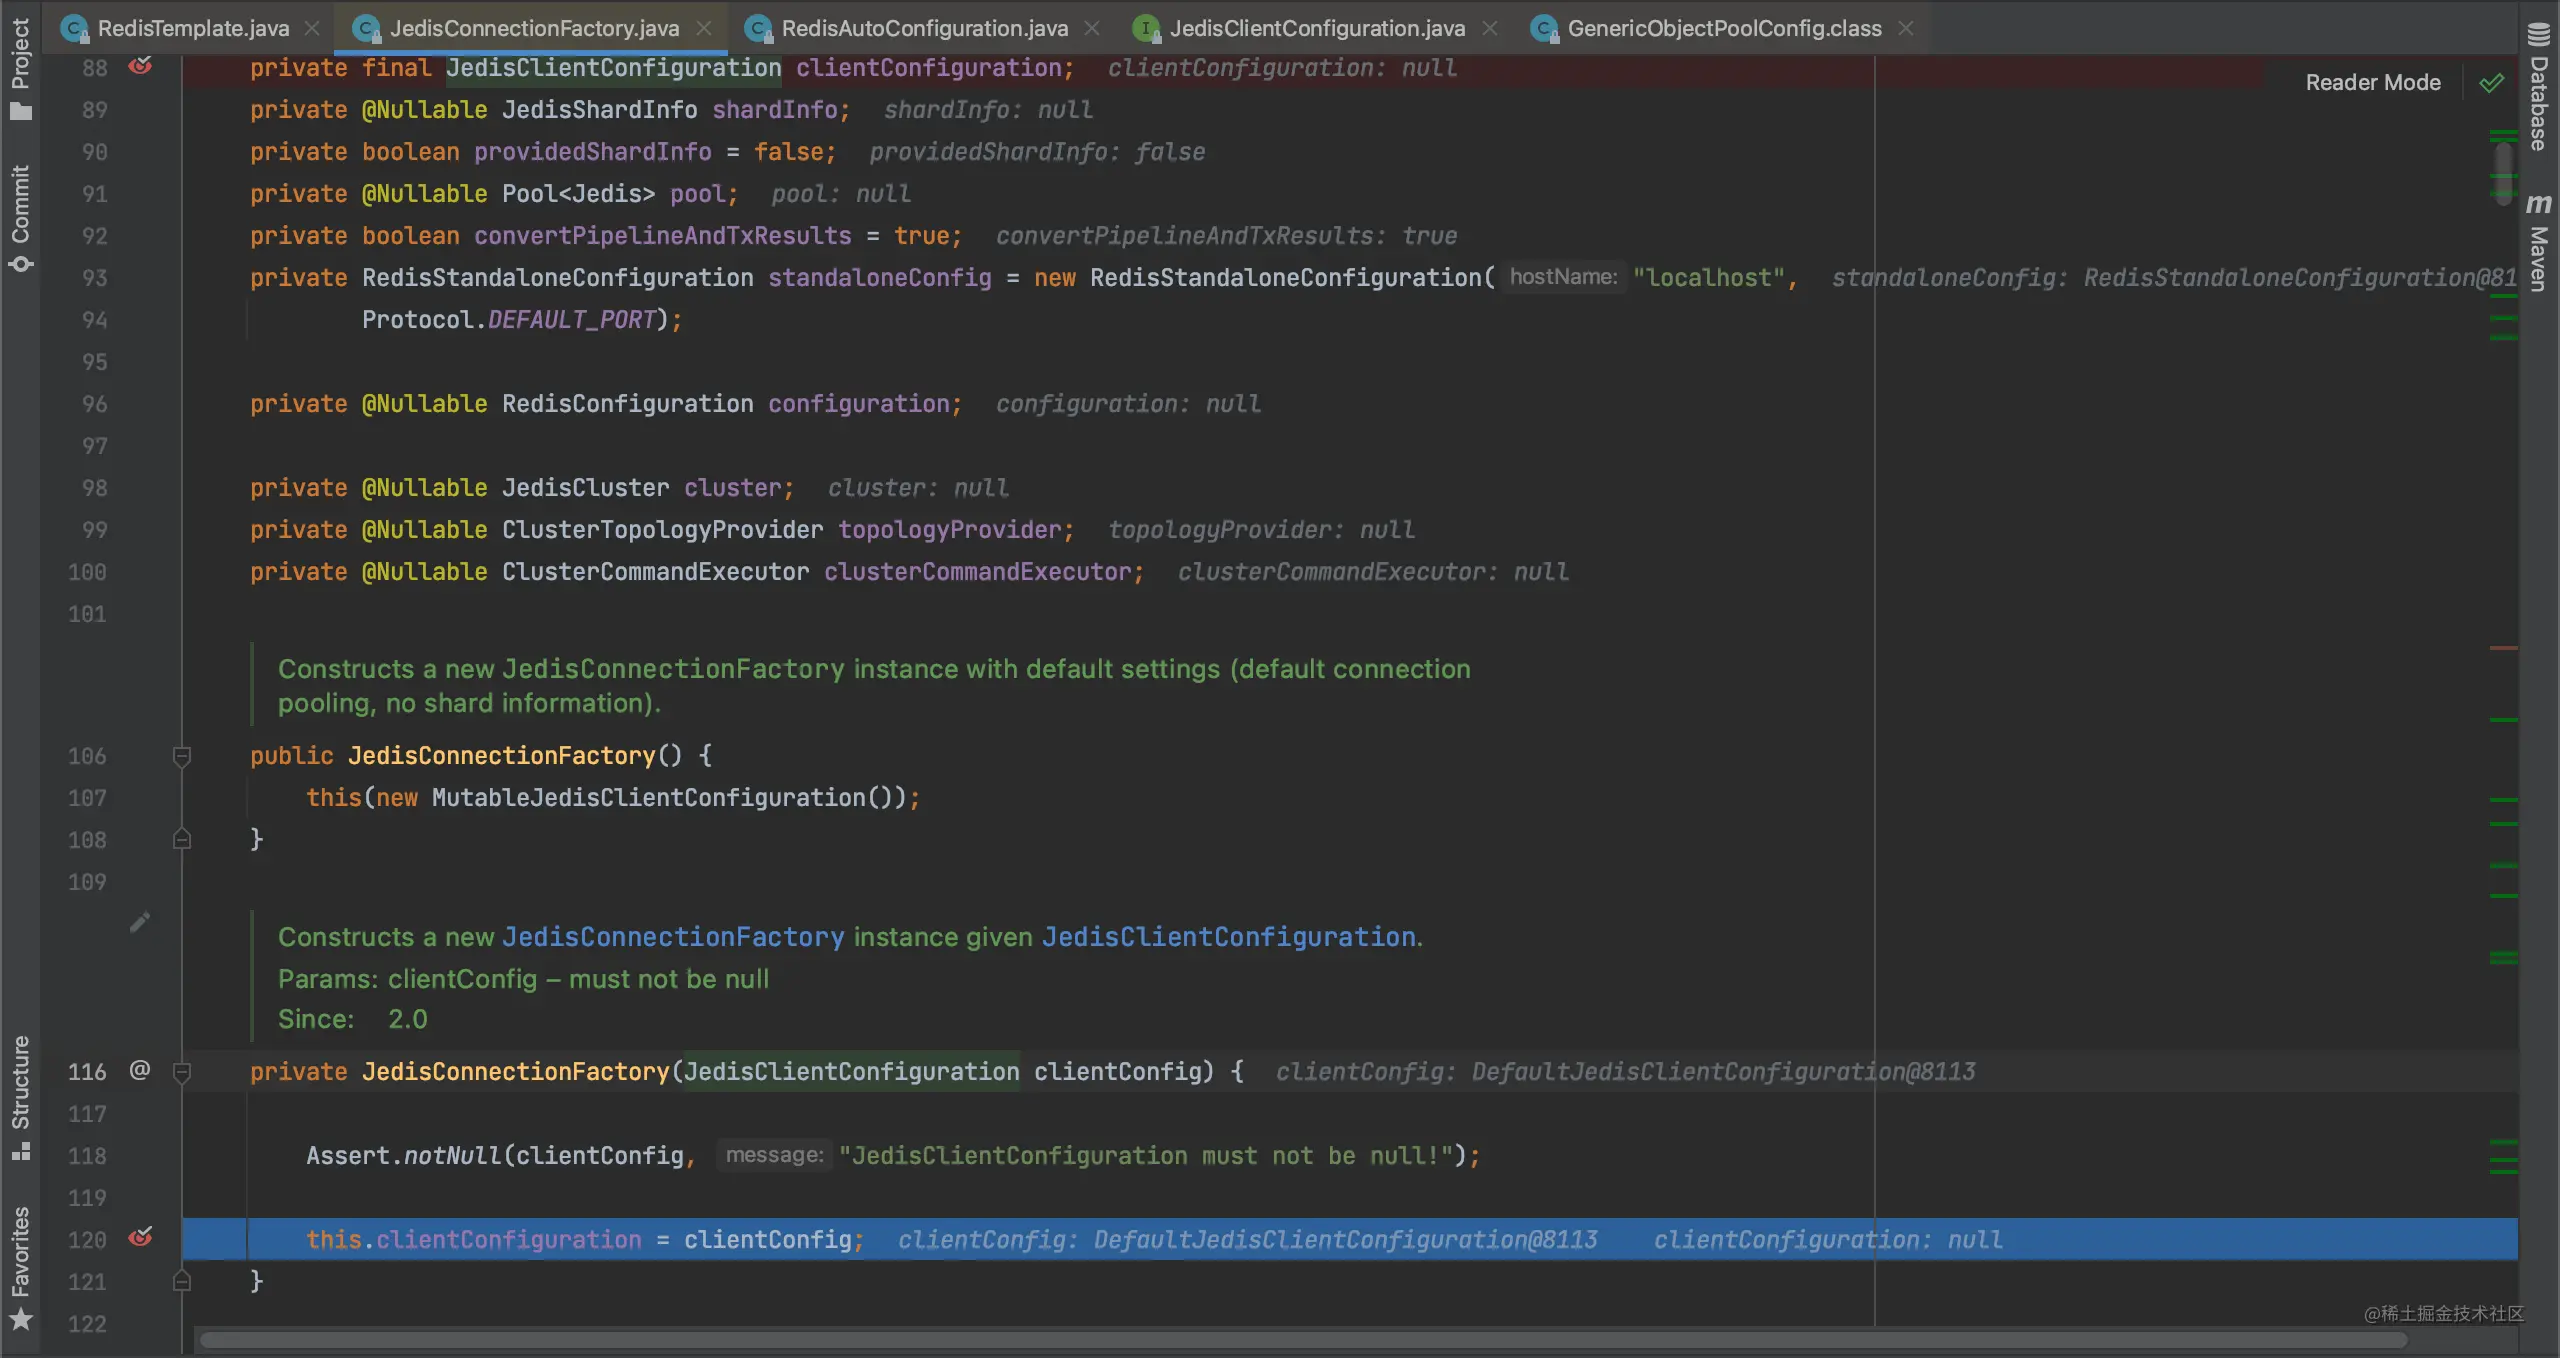Collapse the constructor at line 106

[182, 756]
